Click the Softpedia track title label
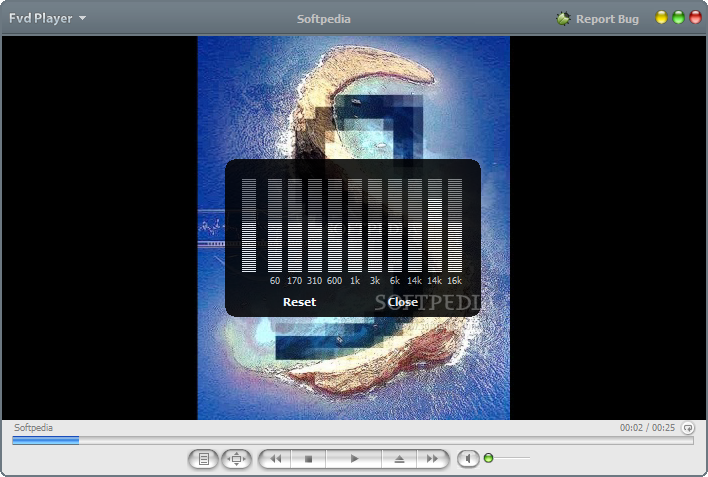Viewport: 708px width, 477px height. point(33,427)
